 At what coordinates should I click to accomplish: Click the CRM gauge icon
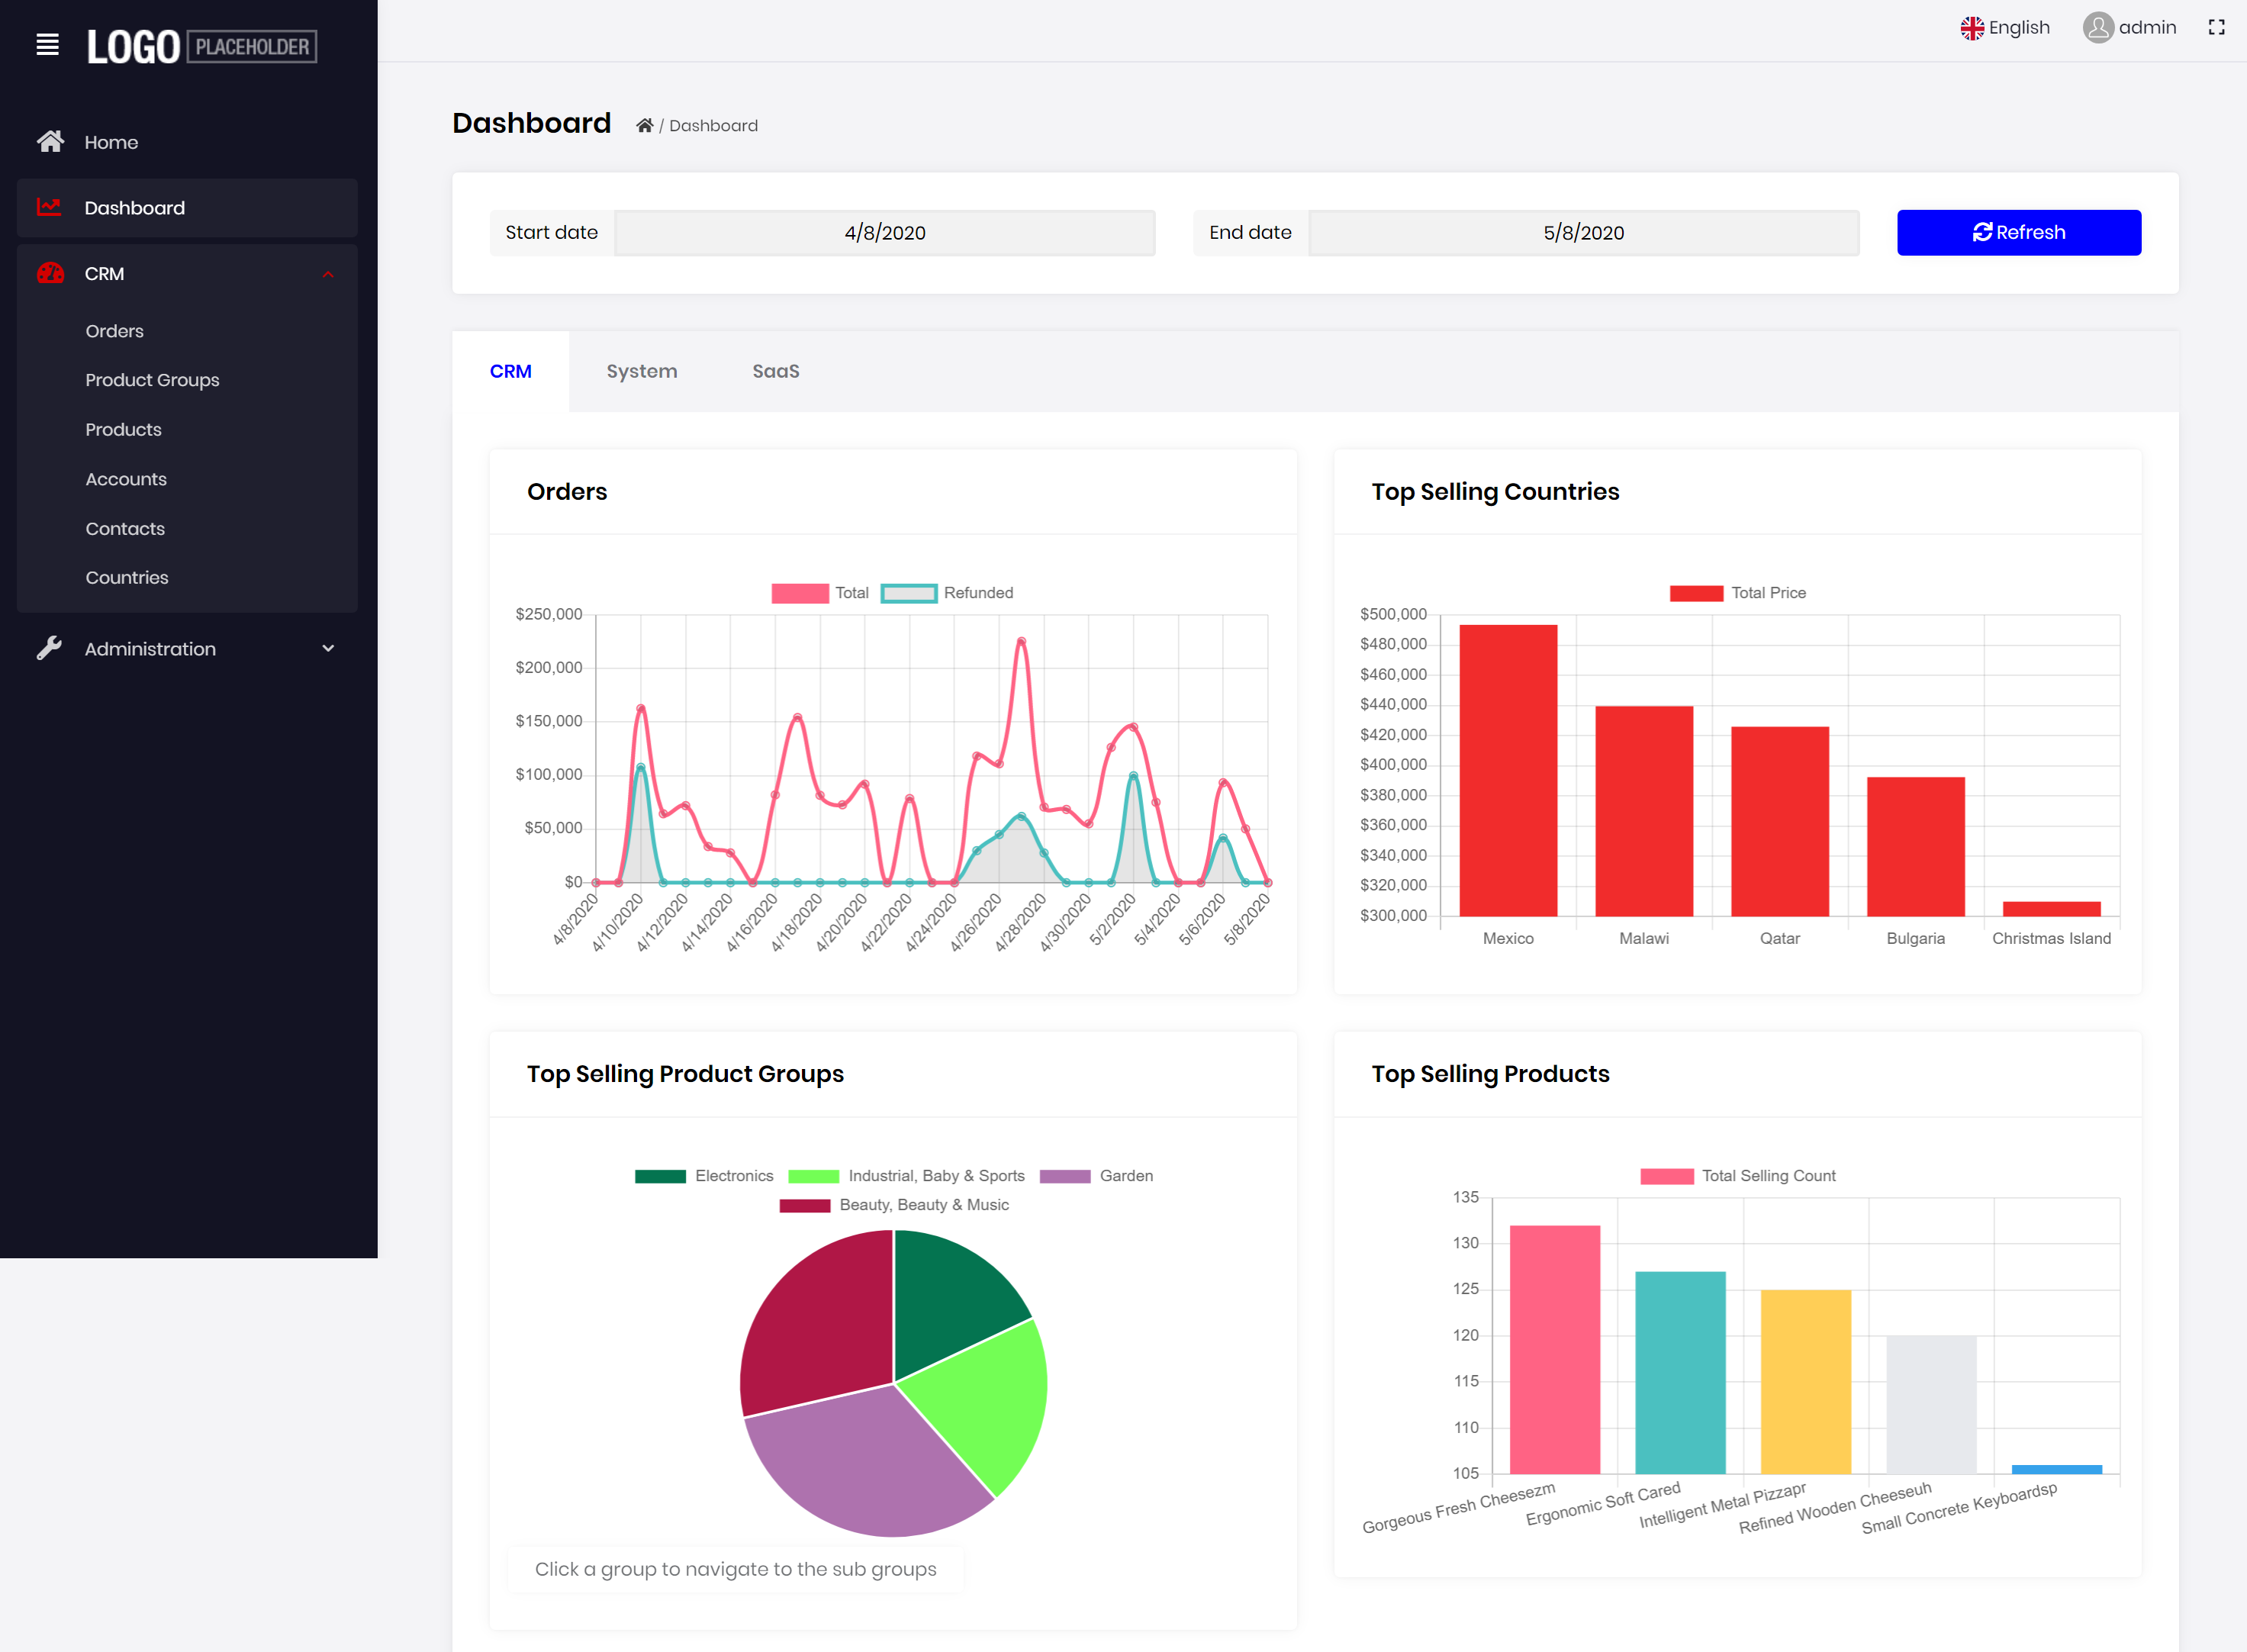(50, 273)
